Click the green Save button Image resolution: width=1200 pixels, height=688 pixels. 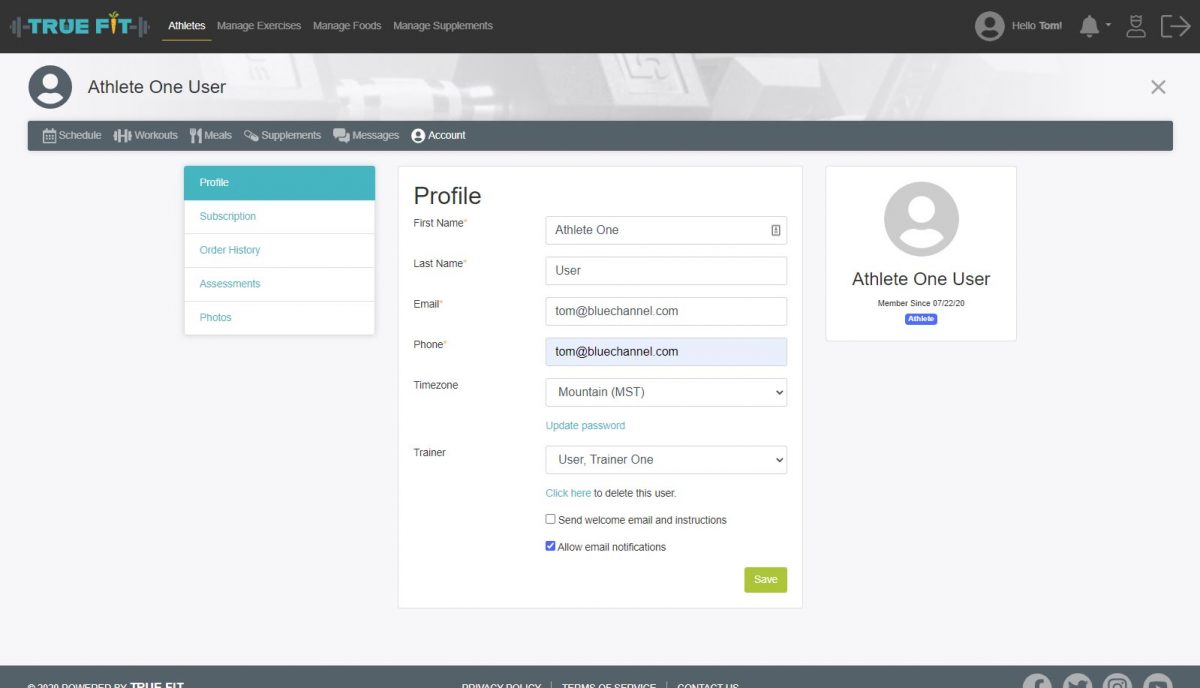click(765, 580)
